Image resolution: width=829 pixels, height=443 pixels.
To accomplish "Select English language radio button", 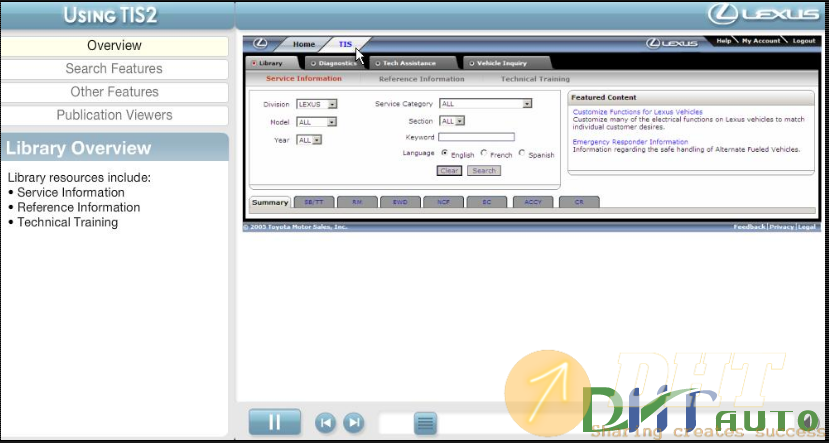I will [x=445, y=153].
